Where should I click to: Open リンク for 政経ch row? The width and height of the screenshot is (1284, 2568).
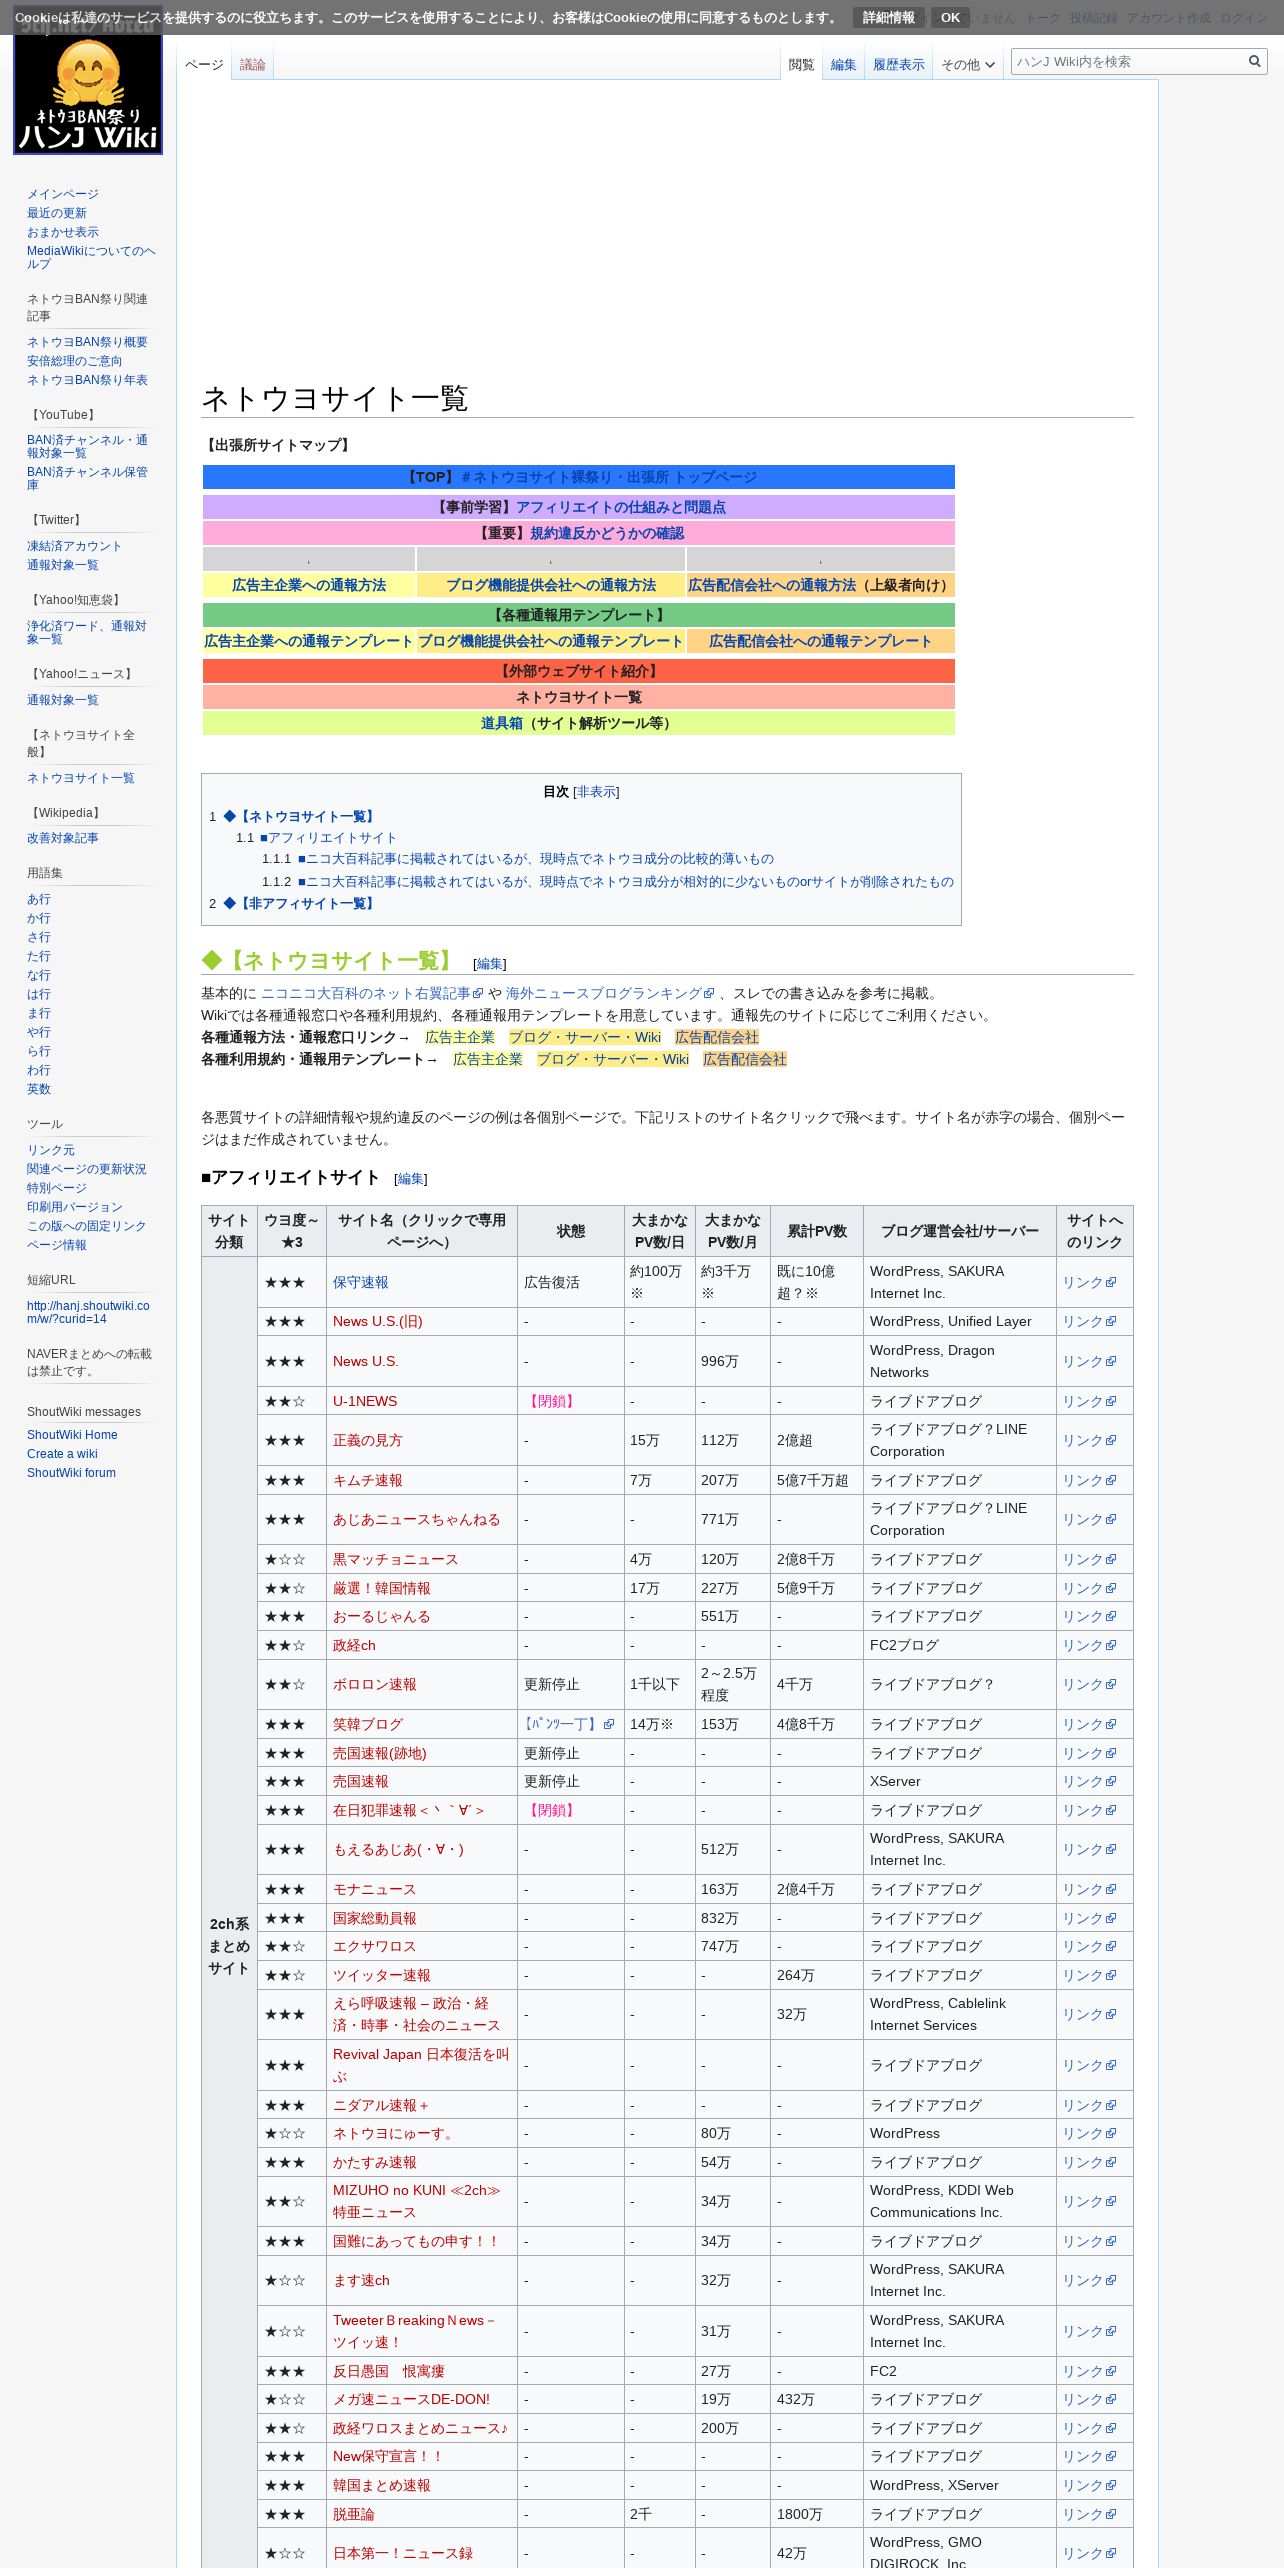[1089, 1646]
